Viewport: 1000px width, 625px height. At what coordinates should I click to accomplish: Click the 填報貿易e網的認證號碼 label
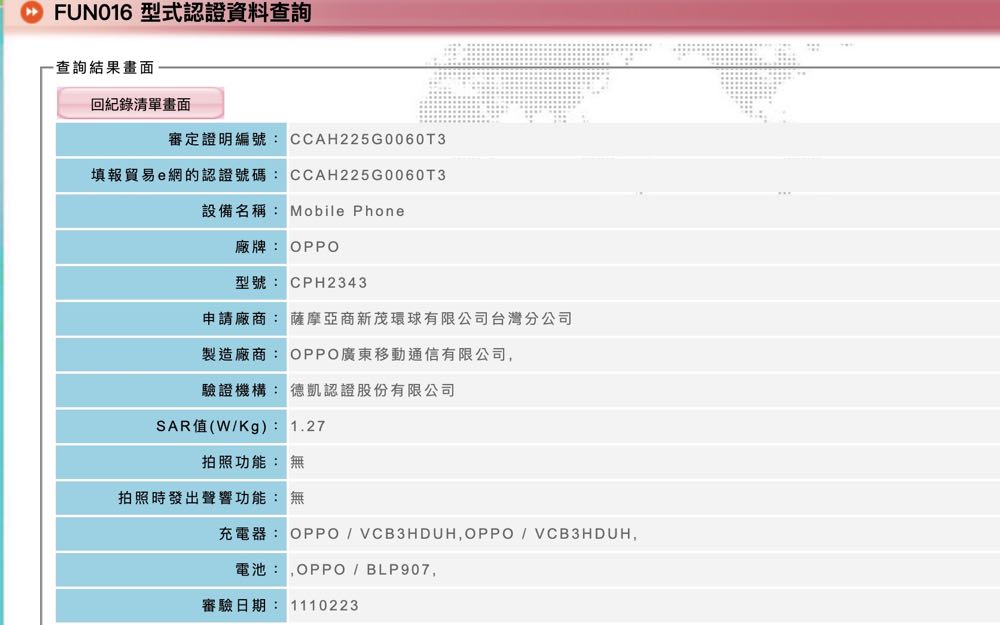186,175
